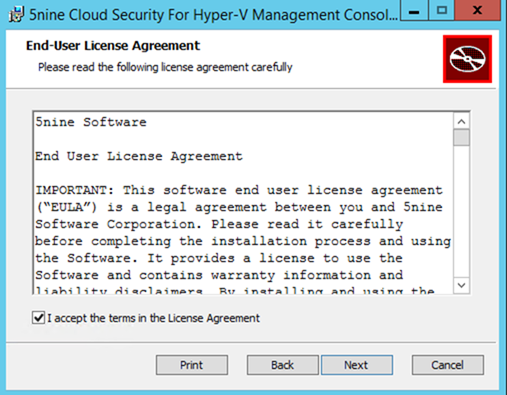Click the installer icon in title bar
Image resolution: width=507 pixels, height=395 pixels.
16,15
